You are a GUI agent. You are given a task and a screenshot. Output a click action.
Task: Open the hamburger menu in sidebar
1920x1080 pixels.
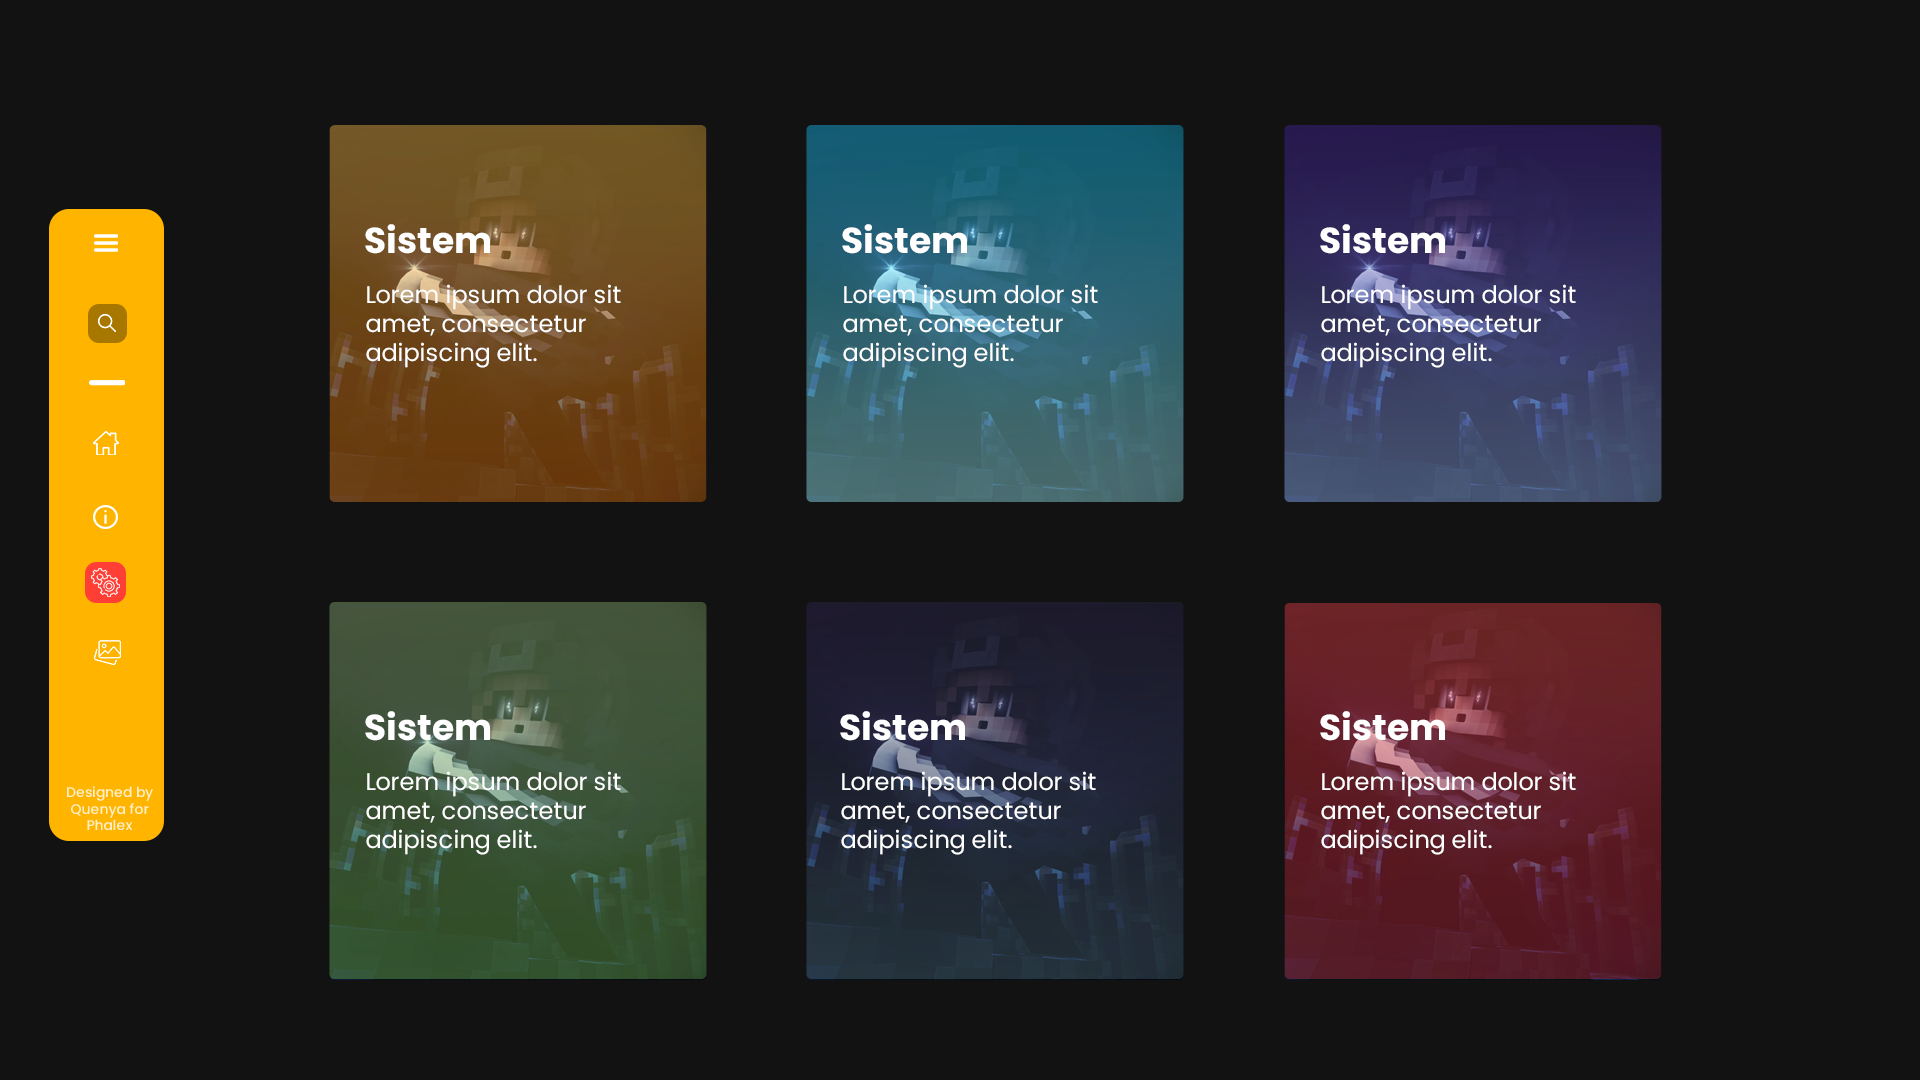click(x=106, y=243)
